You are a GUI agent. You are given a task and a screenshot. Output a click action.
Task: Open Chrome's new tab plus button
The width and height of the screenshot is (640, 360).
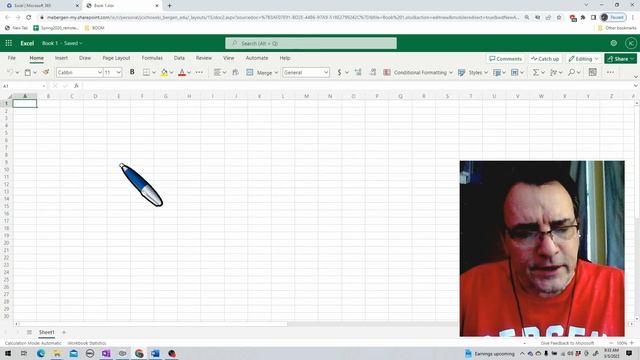[169, 6]
